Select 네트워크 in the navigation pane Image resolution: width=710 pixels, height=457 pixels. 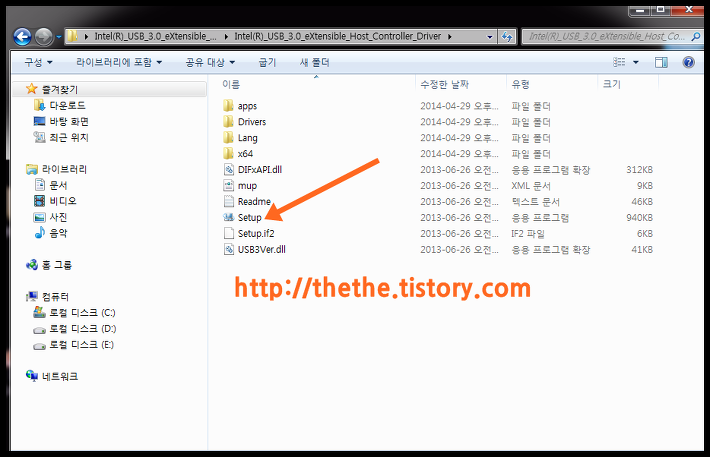pyautogui.click(x=60, y=376)
